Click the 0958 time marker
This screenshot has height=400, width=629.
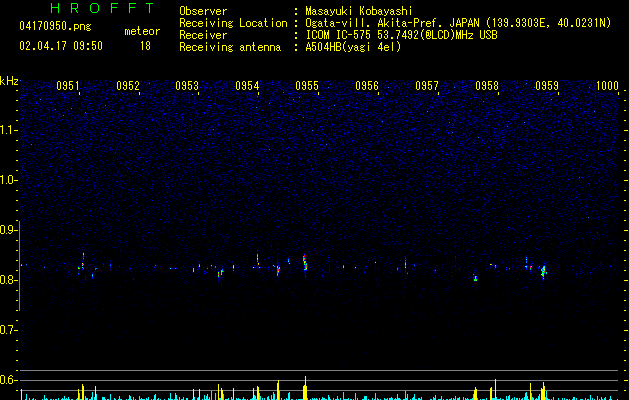[487, 86]
